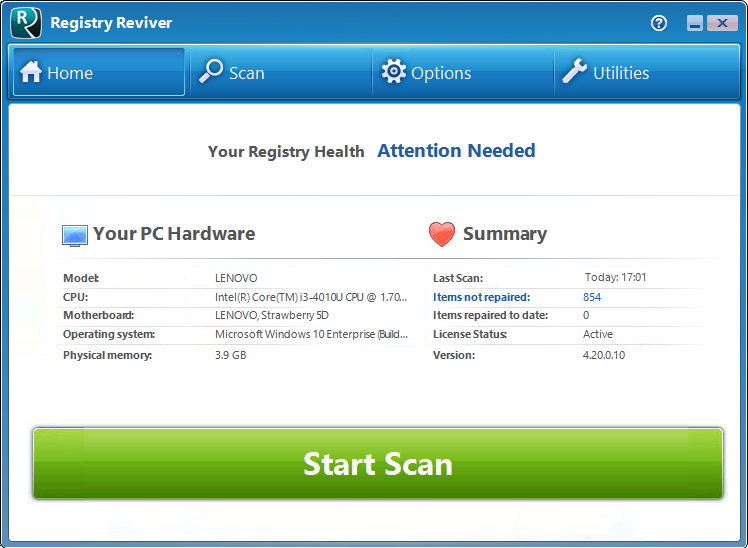The image size is (748, 548).
Task: Click the 3.9 GB physical memory value
Action: click(x=230, y=355)
